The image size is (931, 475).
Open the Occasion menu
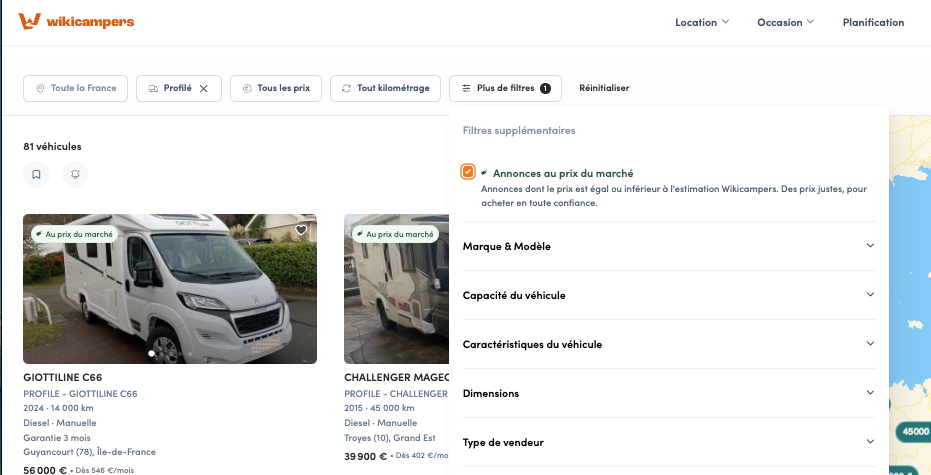click(786, 23)
